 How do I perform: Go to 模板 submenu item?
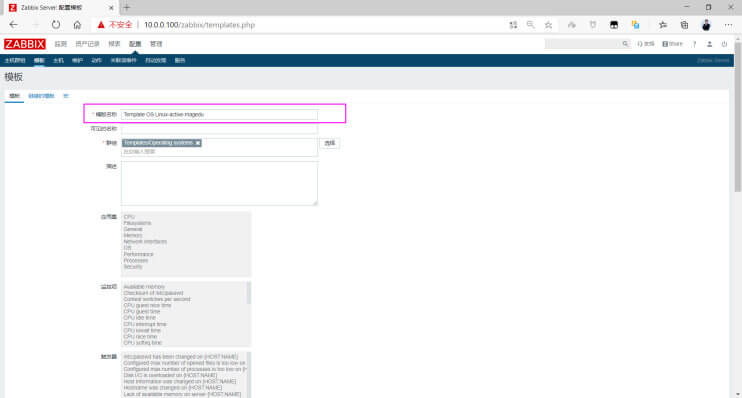tap(39, 61)
